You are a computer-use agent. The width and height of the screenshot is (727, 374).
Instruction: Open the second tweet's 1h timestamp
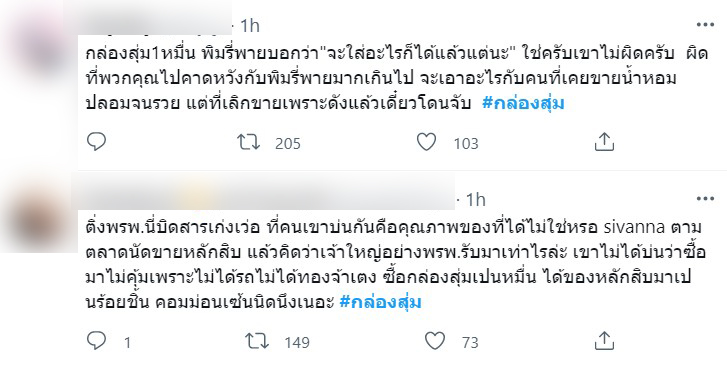pos(476,200)
